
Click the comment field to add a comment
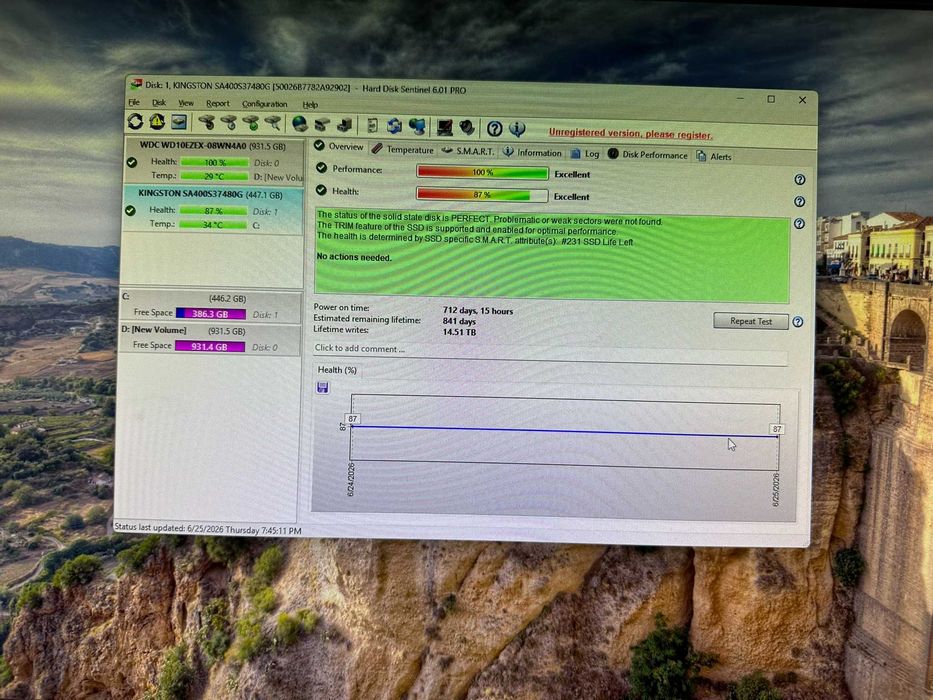[x=550, y=349]
